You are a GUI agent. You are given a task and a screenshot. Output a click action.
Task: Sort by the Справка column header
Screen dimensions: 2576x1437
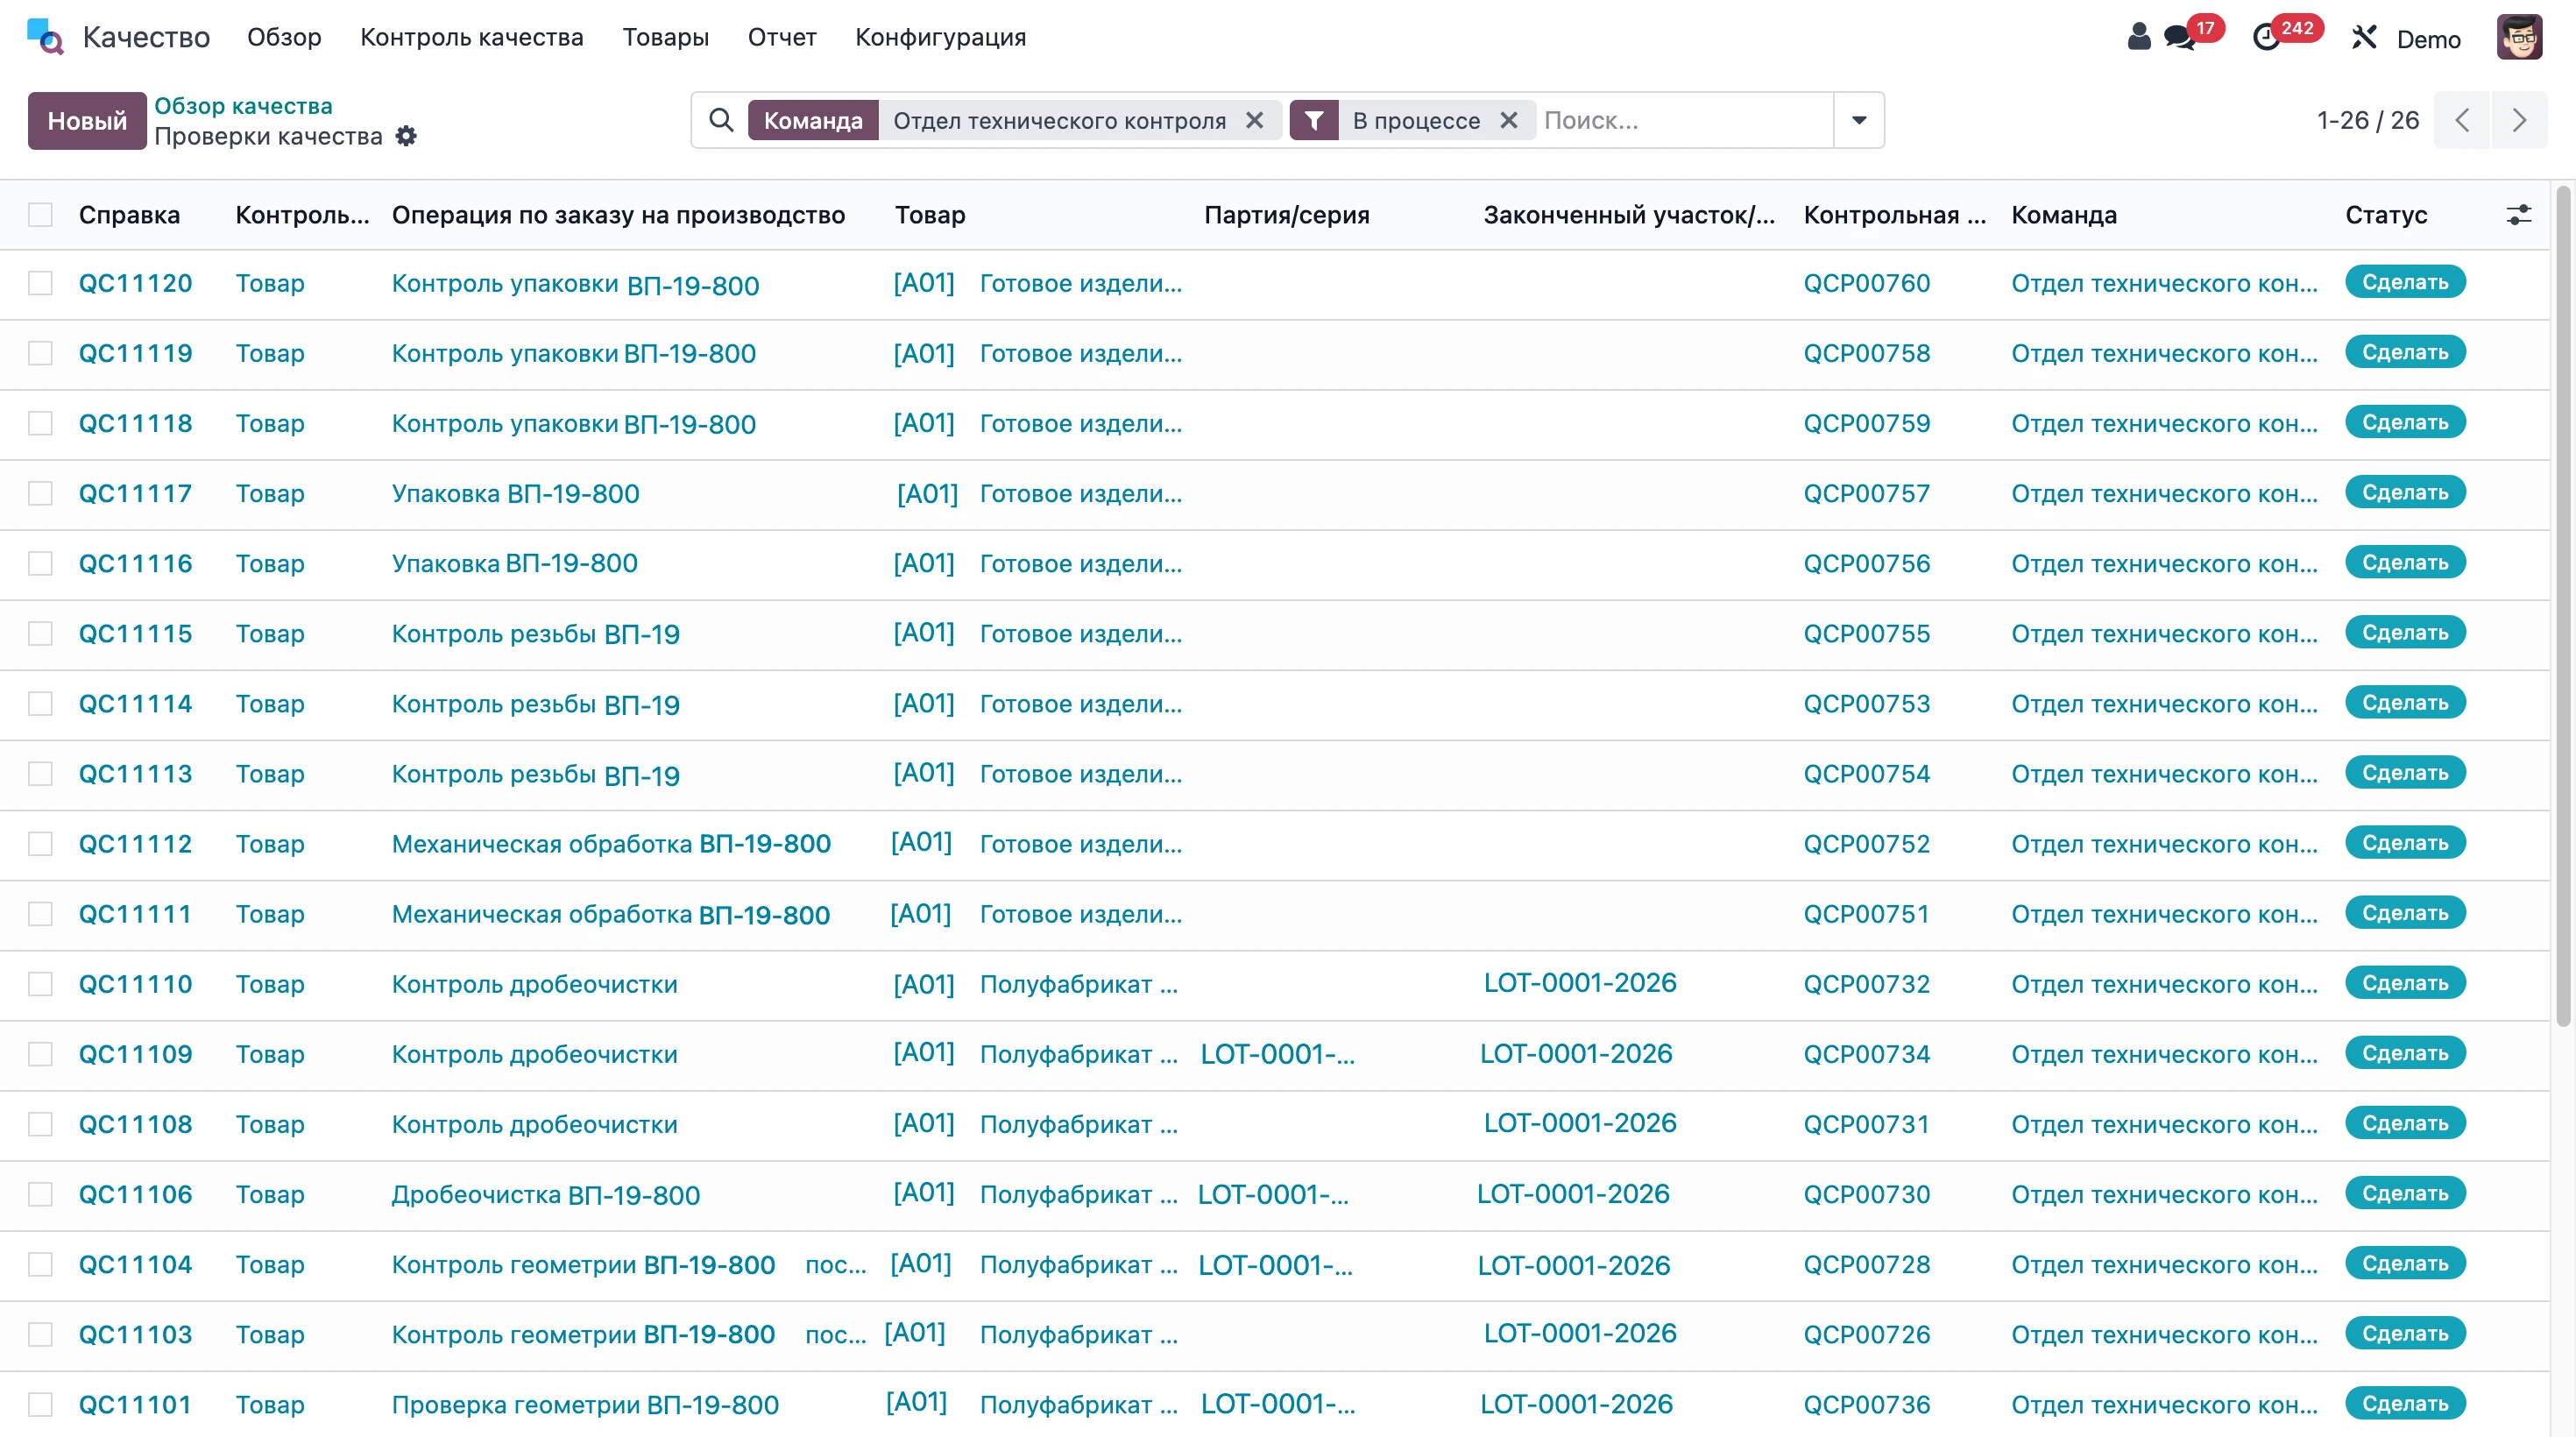click(x=129, y=215)
